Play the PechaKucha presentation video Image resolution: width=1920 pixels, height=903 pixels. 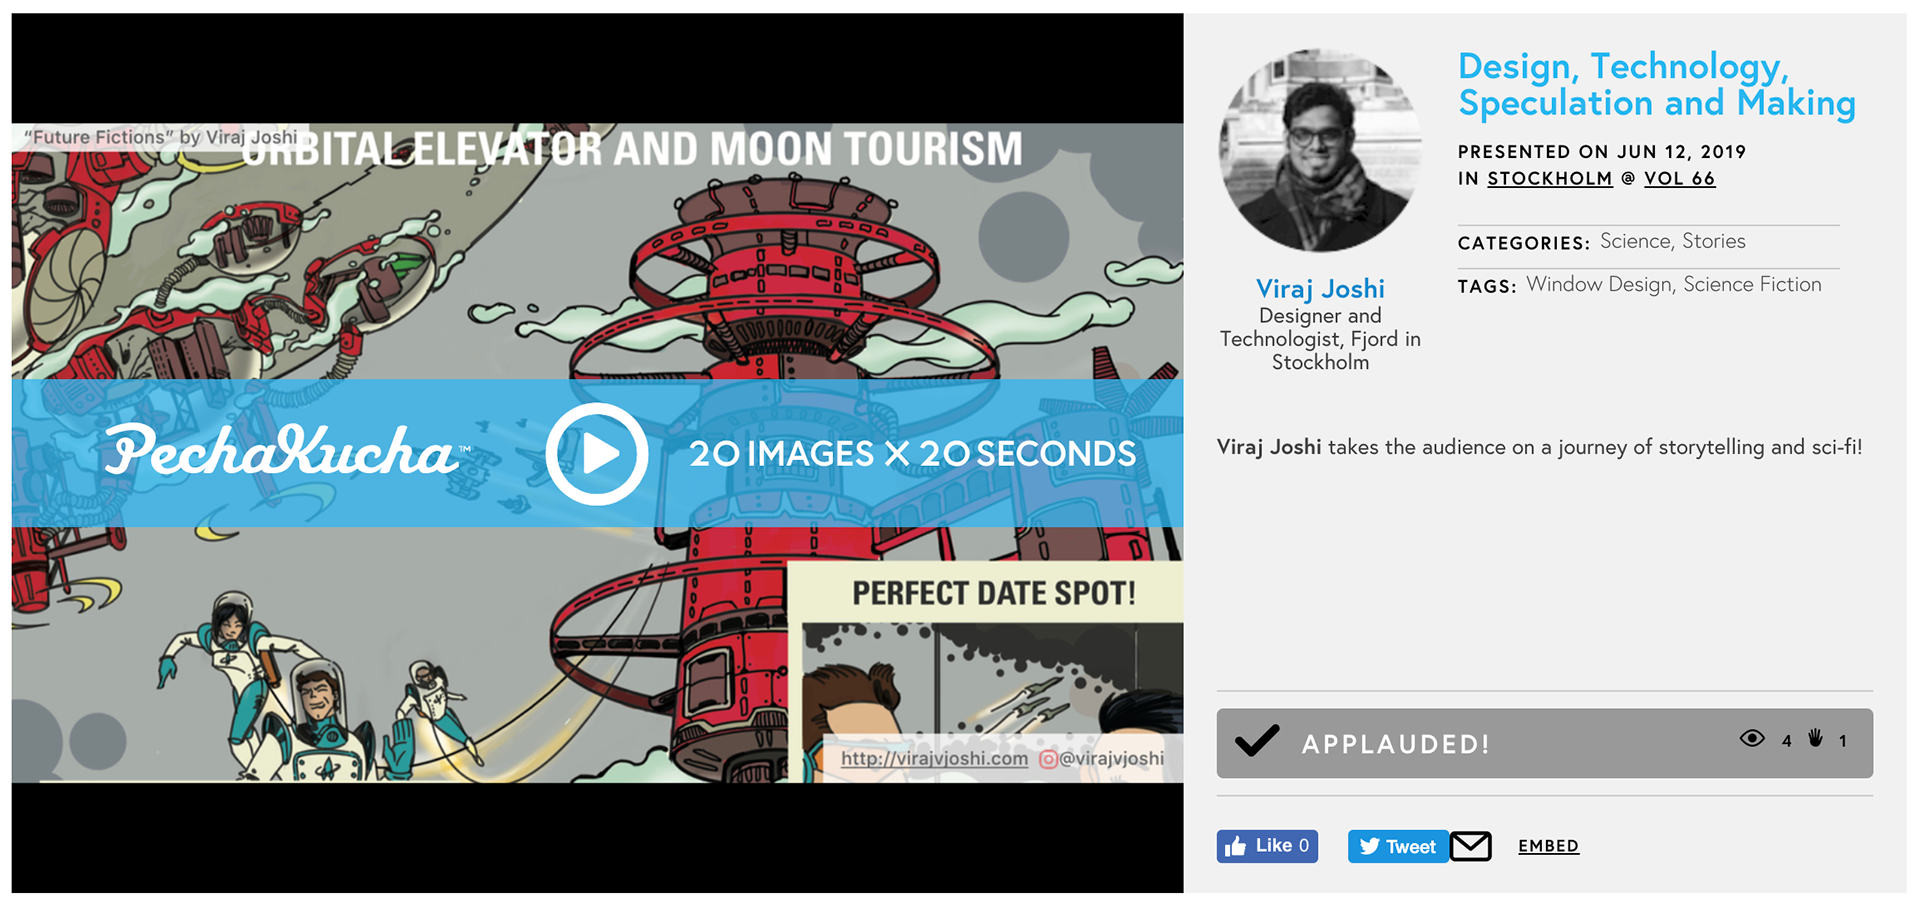point(597,454)
